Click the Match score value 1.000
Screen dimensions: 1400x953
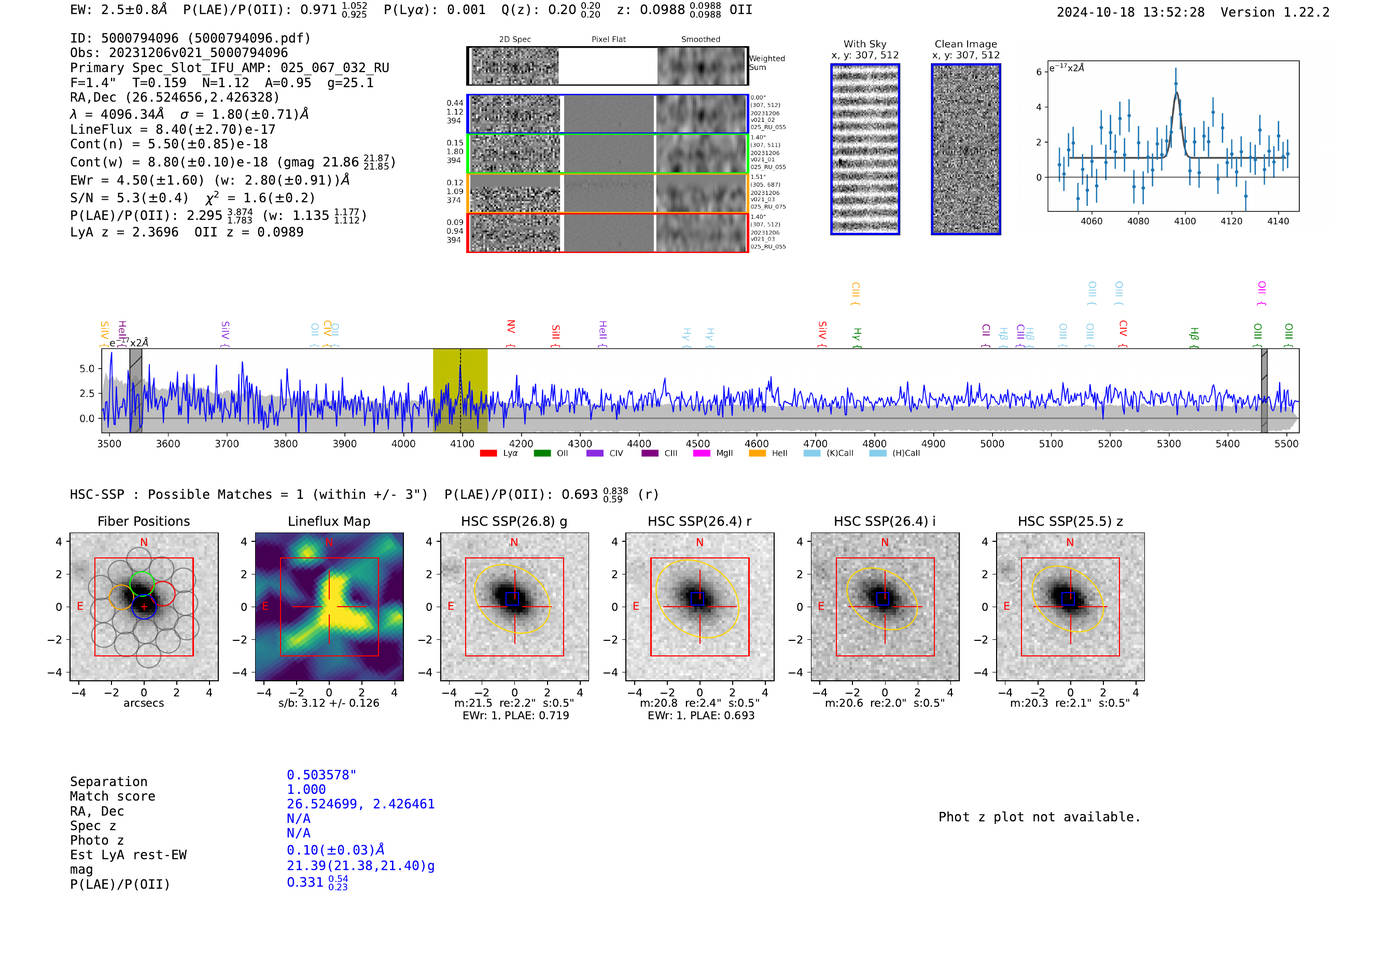[307, 790]
